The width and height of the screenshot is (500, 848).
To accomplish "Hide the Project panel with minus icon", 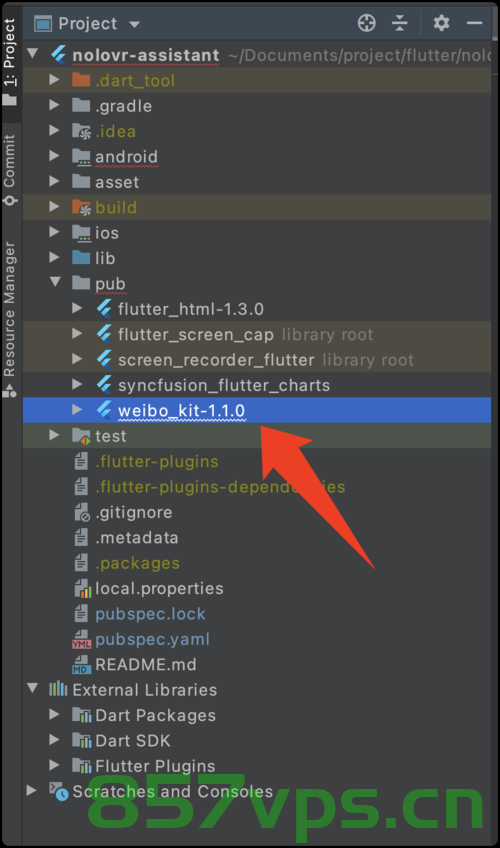I will tap(475, 23).
